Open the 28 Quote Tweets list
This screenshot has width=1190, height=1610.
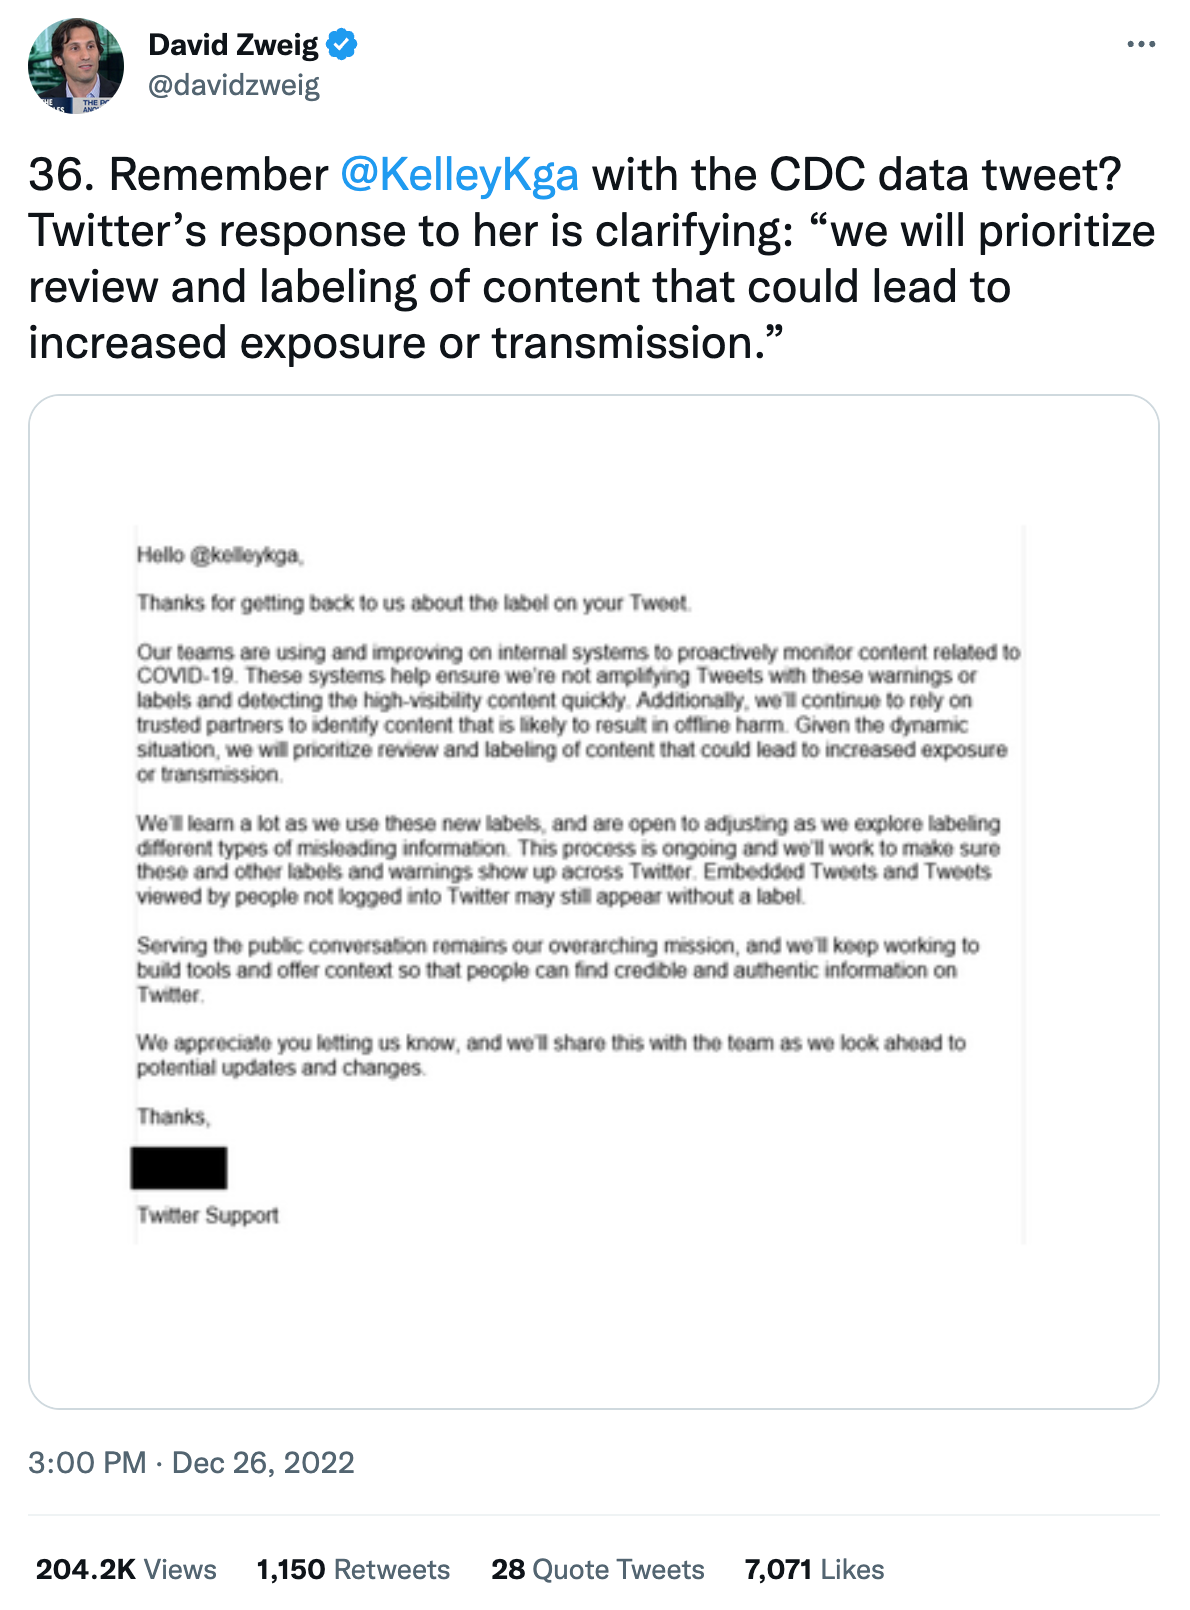[x=598, y=1569]
